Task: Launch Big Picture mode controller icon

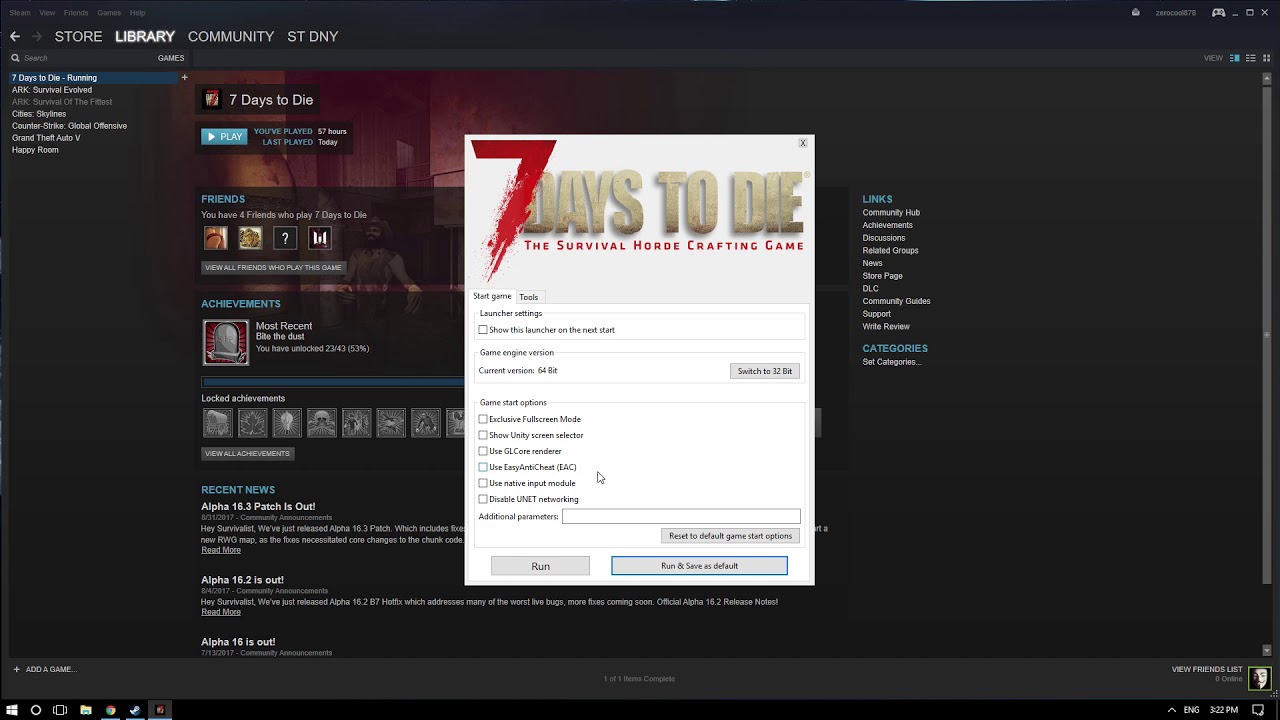Action: 1218,13
